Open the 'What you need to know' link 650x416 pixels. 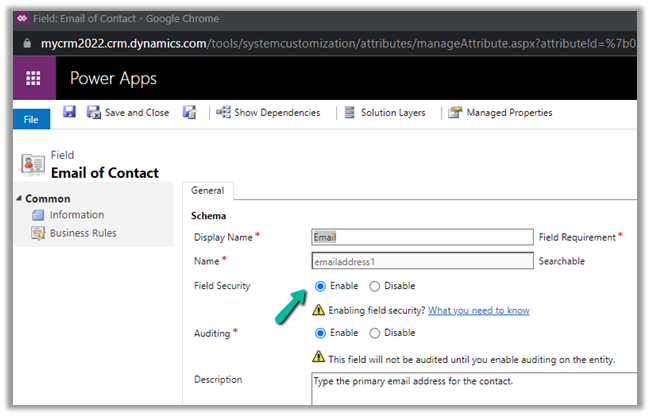point(478,310)
